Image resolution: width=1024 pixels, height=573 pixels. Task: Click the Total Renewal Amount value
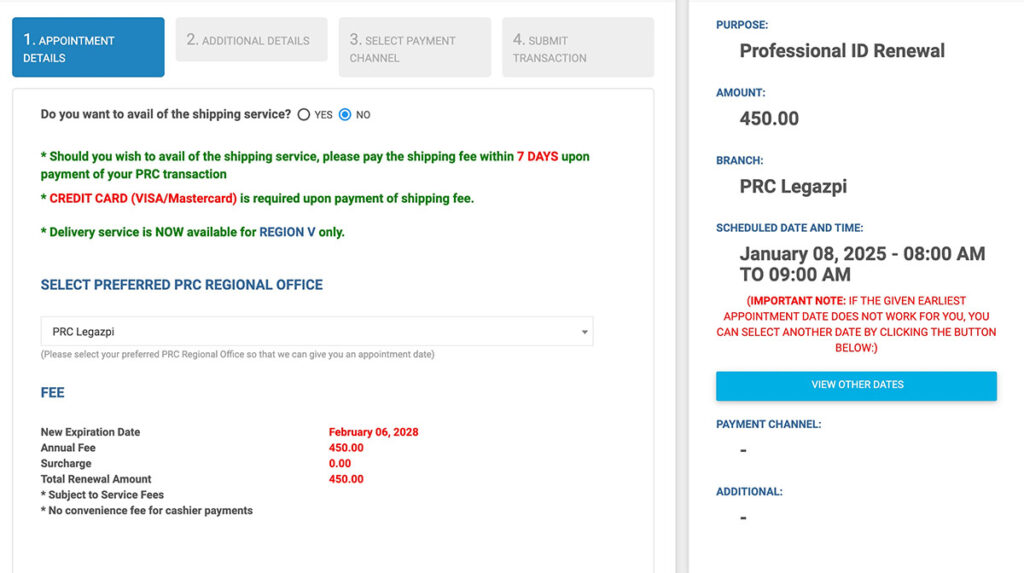[x=346, y=479]
